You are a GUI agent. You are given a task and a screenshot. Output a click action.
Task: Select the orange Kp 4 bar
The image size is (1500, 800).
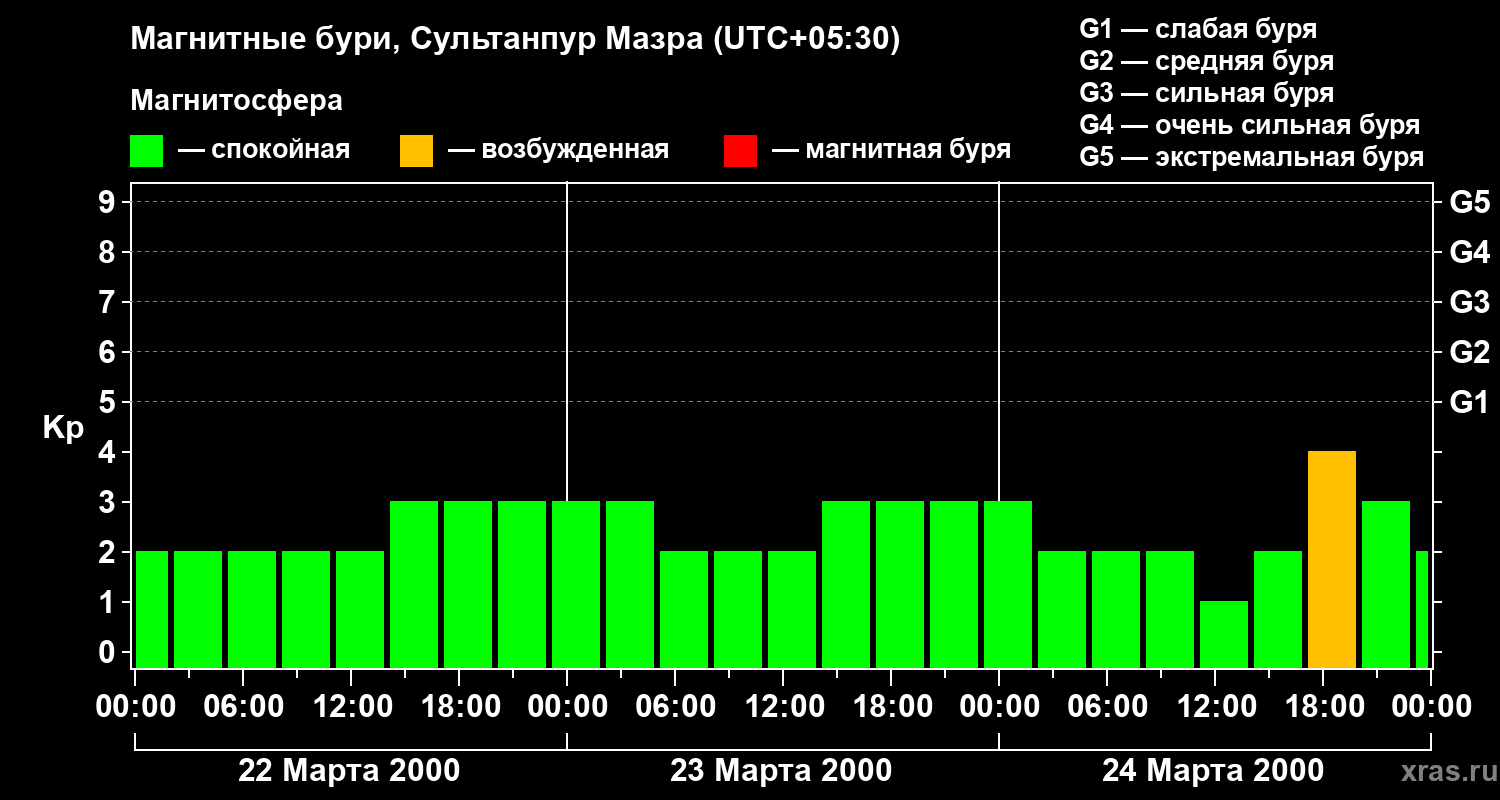point(1331,559)
